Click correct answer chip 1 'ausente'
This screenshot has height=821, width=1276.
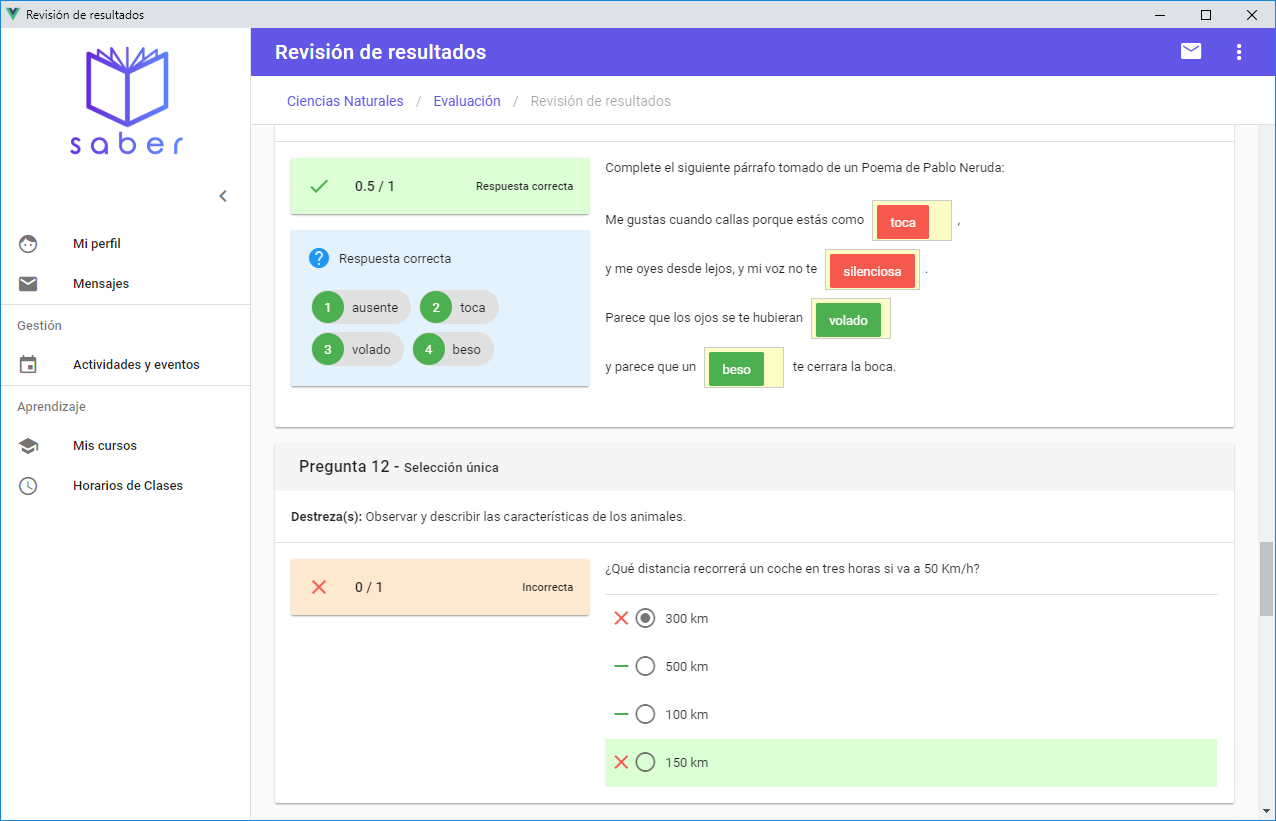361,308
